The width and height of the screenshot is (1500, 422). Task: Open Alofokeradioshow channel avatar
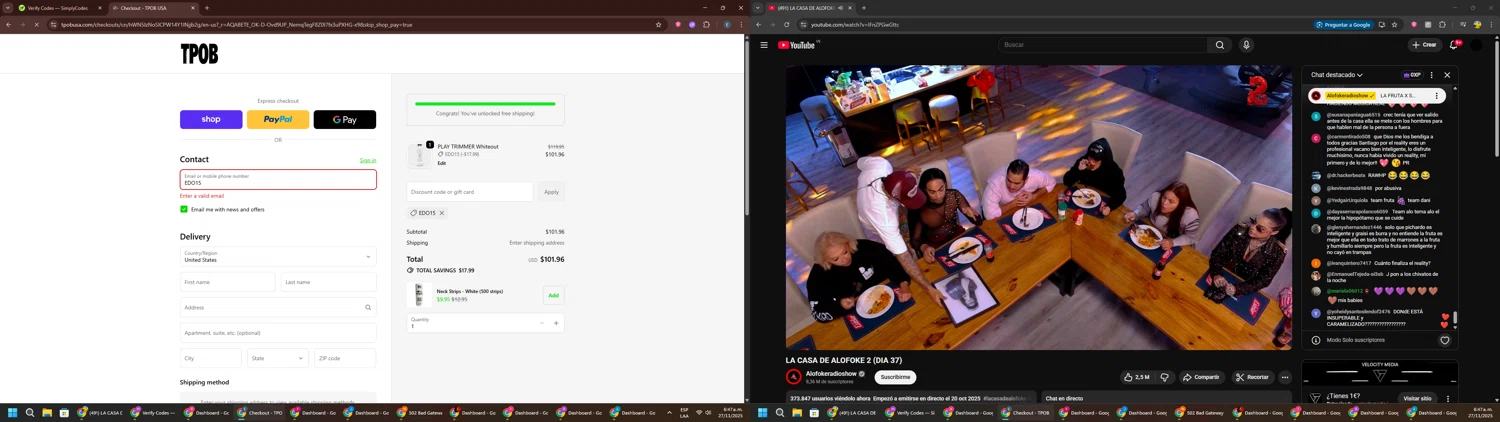click(x=793, y=377)
